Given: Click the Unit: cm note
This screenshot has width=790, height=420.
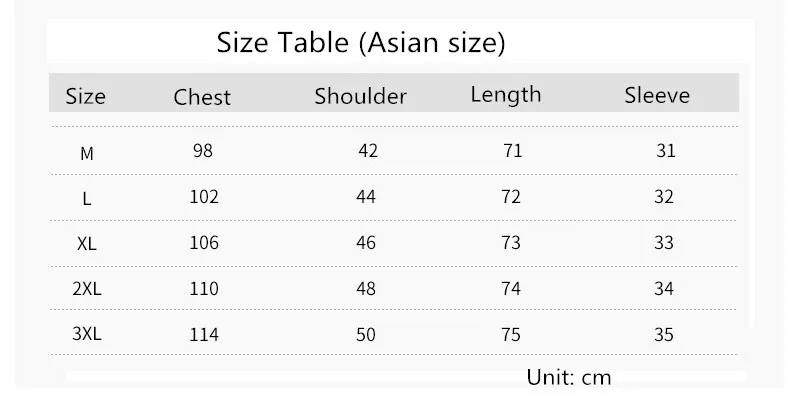Looking at the screenshot, I should coord(569,377).
